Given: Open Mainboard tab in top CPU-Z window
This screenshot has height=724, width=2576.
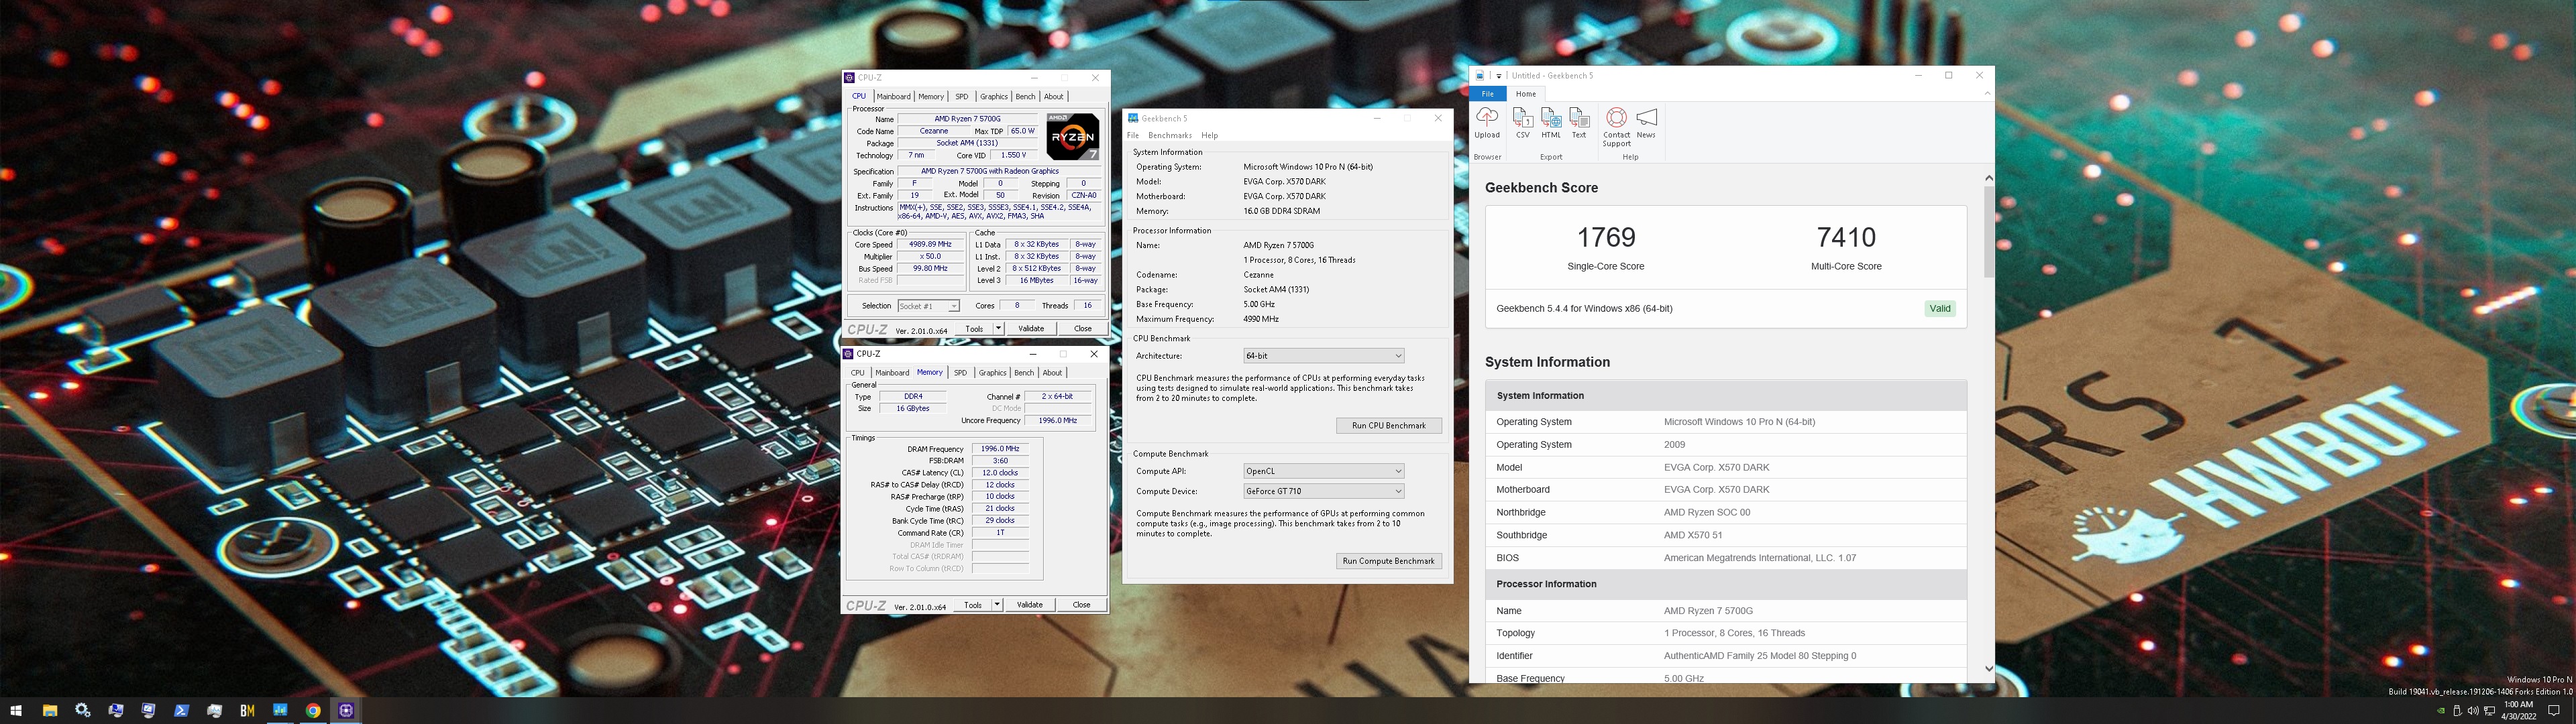Looking at the screenshot, I should click(x=893, y=97).
